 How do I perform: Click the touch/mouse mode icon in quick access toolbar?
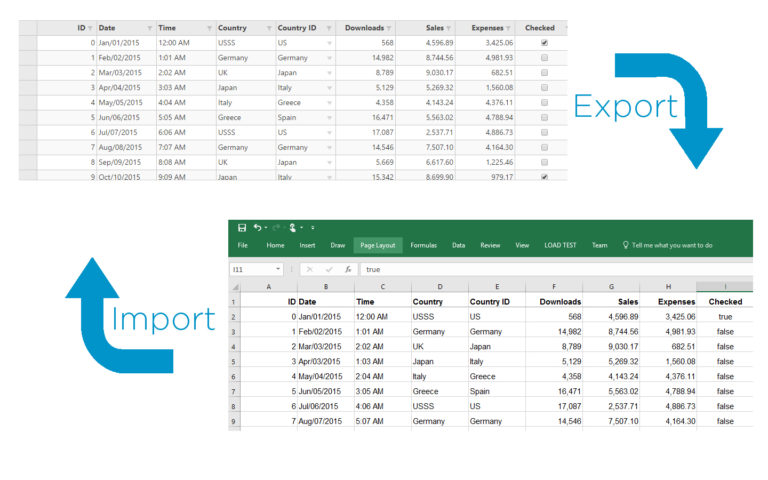(x=294, y=227)
